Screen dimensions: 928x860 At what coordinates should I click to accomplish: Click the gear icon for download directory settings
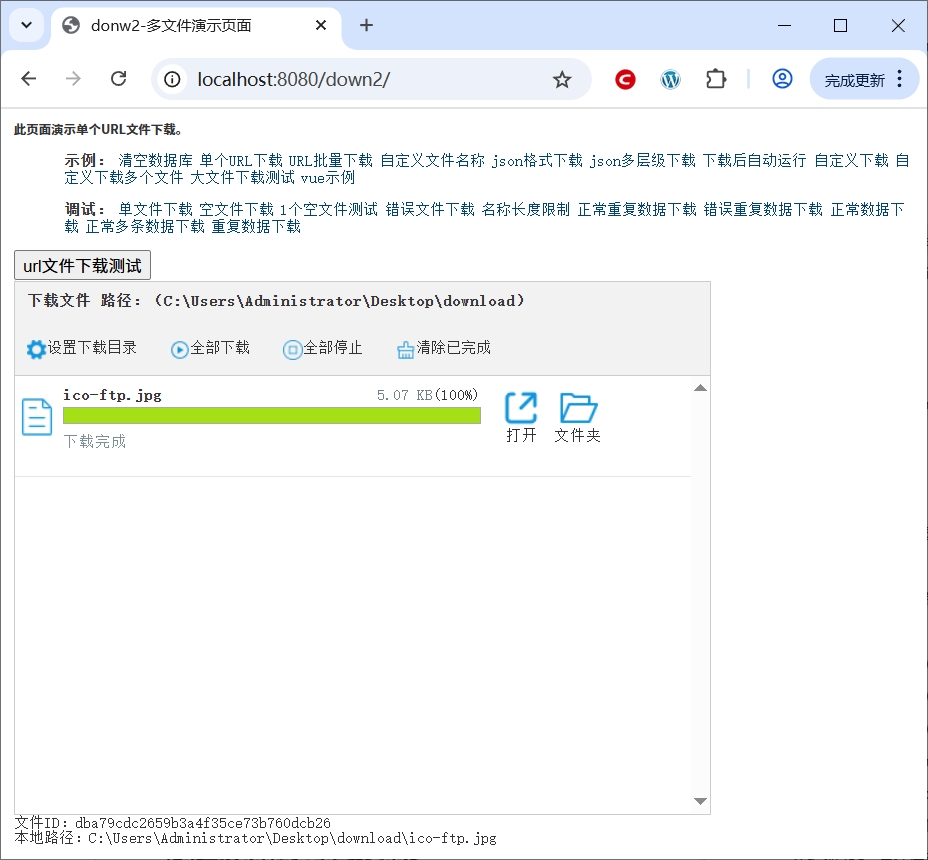coord(36,349)
